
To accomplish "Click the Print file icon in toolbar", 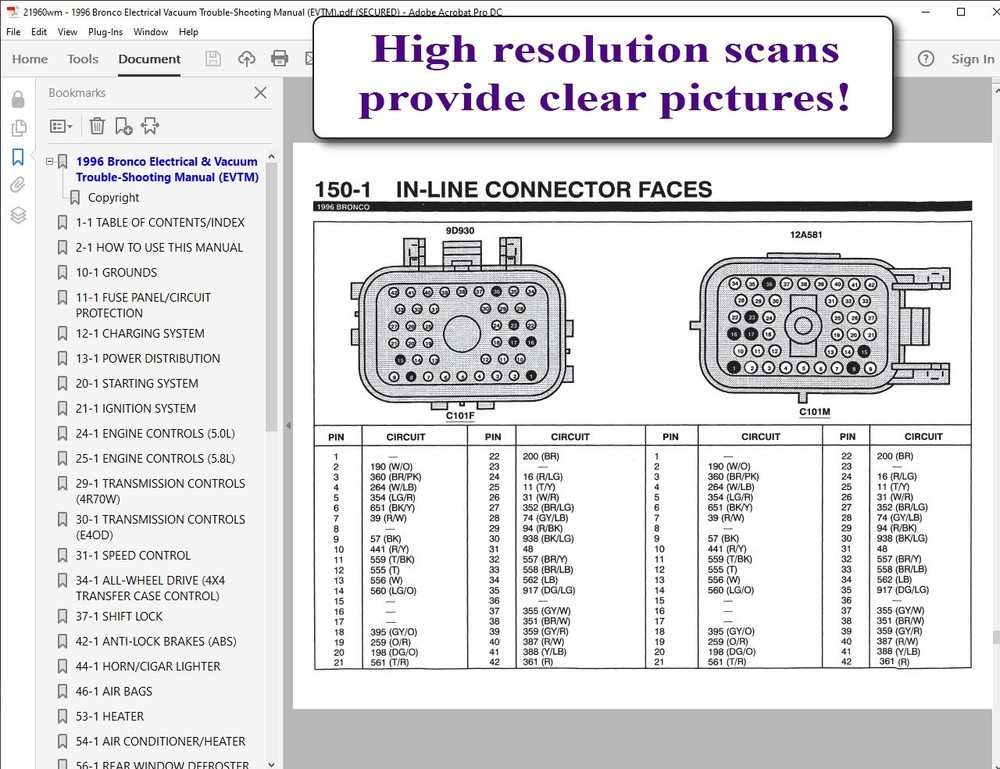I will tap(280, 59).
